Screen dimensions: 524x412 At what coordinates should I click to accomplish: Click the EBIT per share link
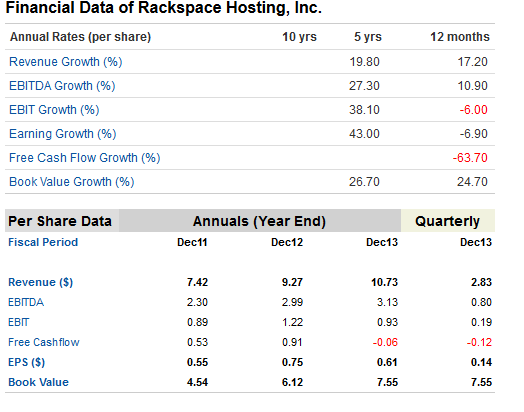[18, 322]
